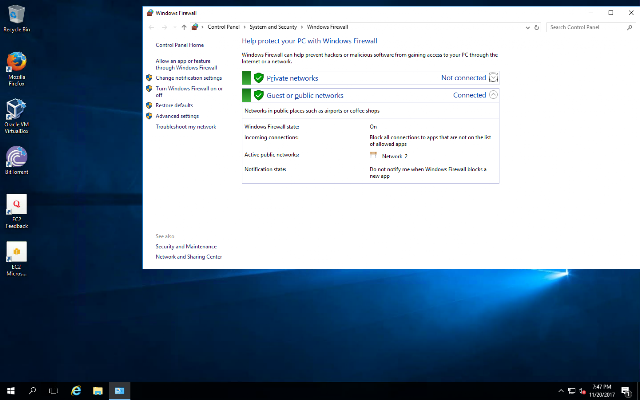The width and height of the screenshot is (640, 400).
Task: Open Advanced settings link
Action: point(177,116)
